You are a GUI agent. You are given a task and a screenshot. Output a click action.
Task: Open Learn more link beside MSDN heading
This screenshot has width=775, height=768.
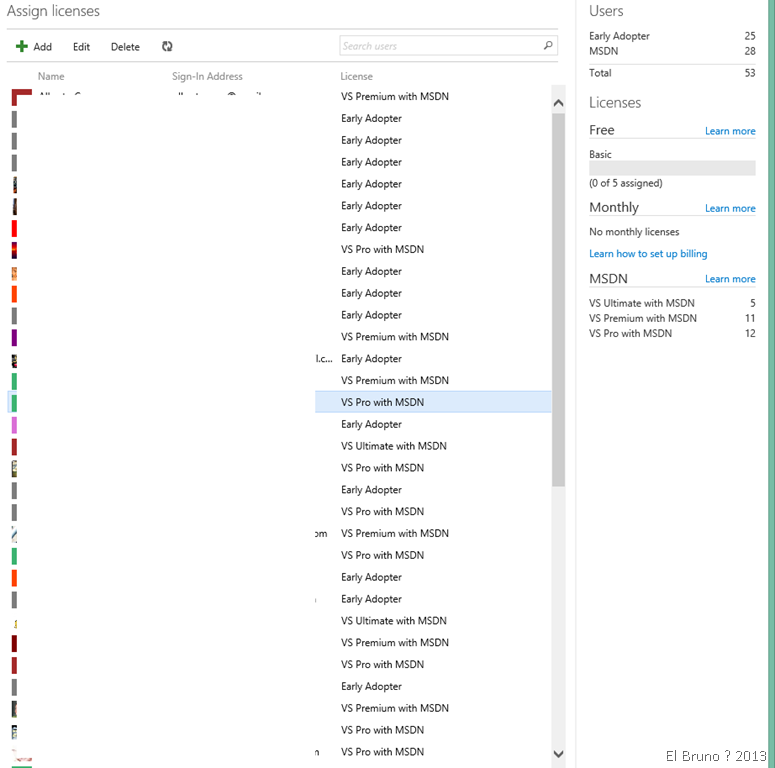(x=730, y=279)
